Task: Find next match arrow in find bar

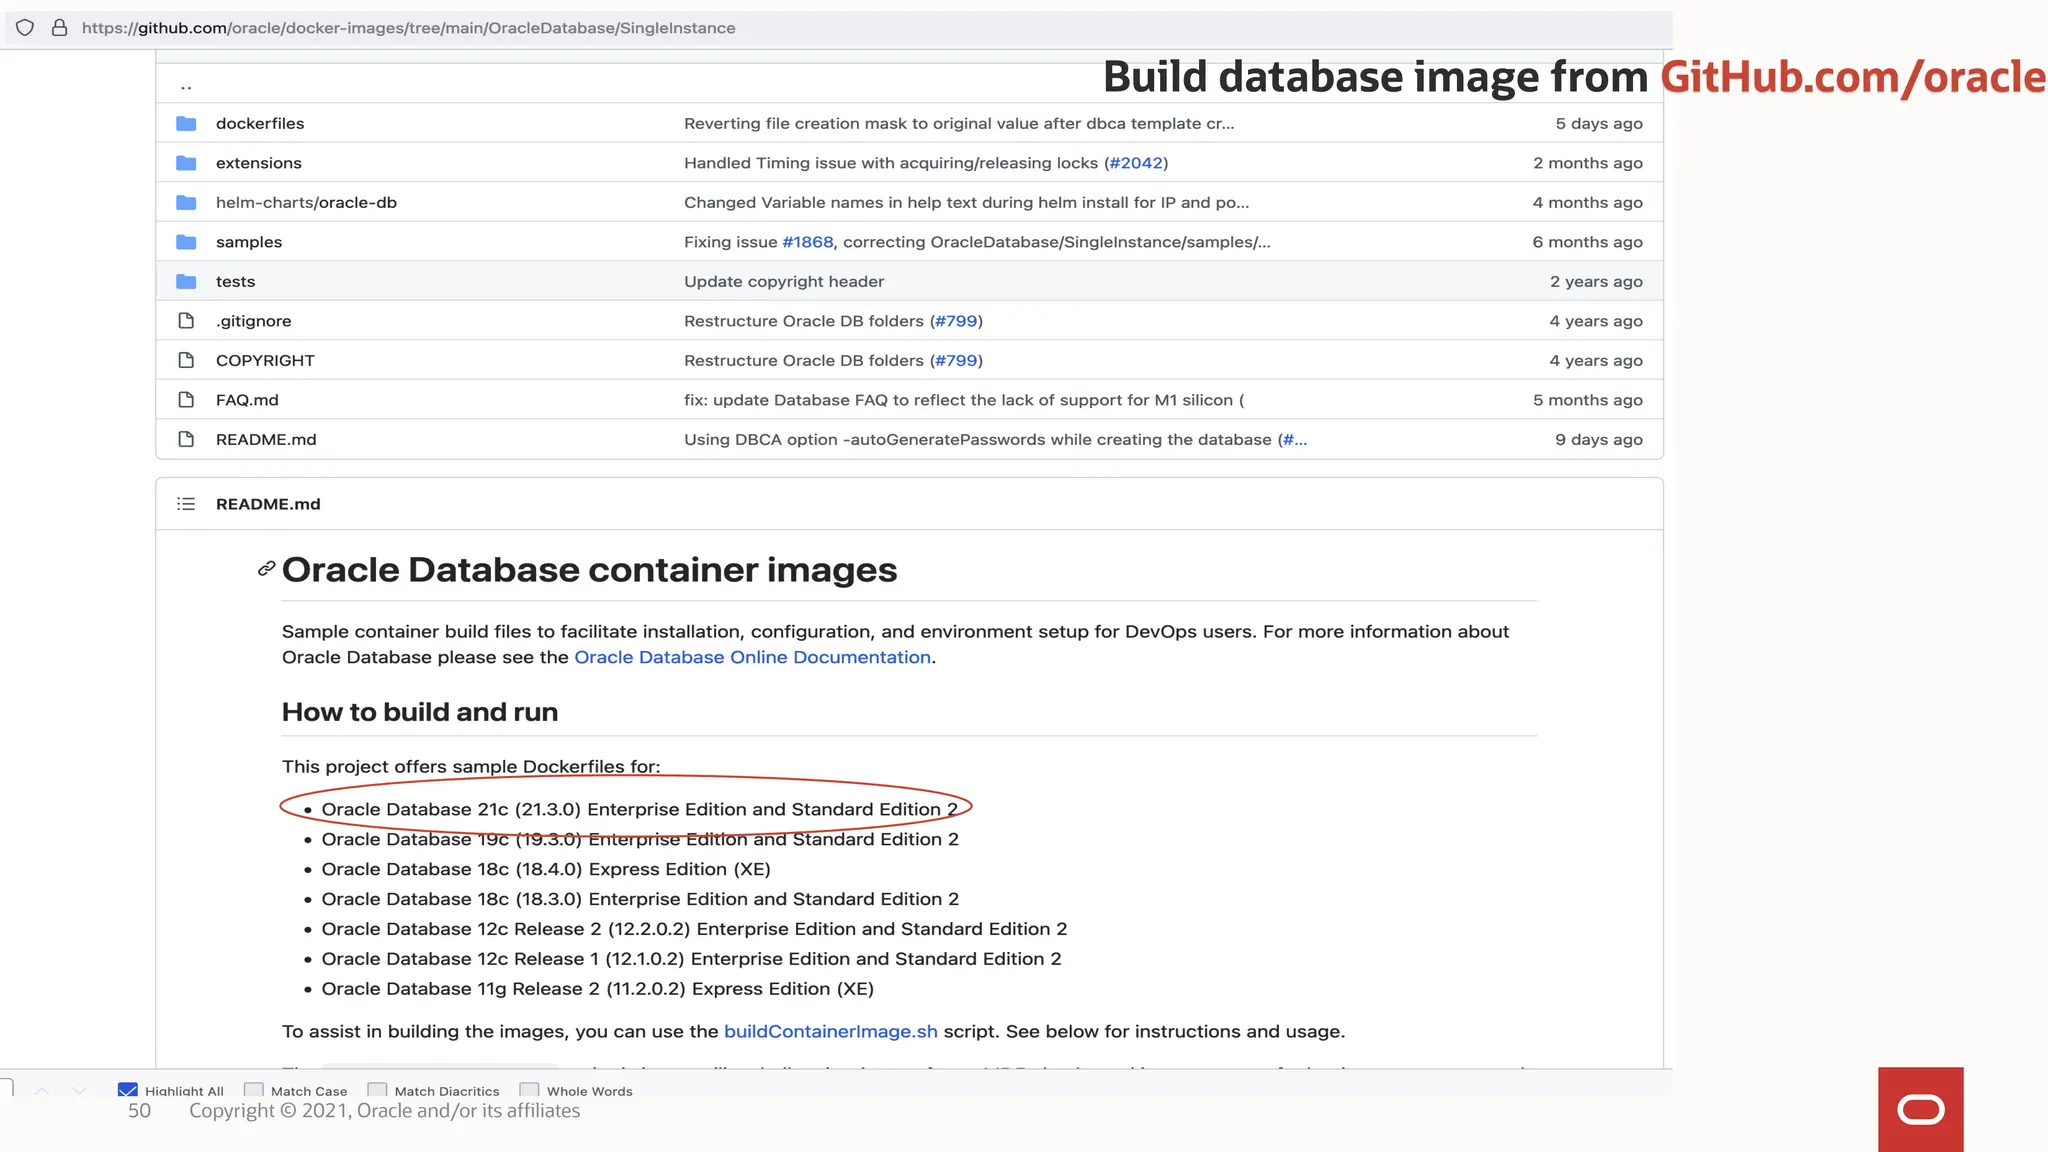Action: (x=80, y=1090)
